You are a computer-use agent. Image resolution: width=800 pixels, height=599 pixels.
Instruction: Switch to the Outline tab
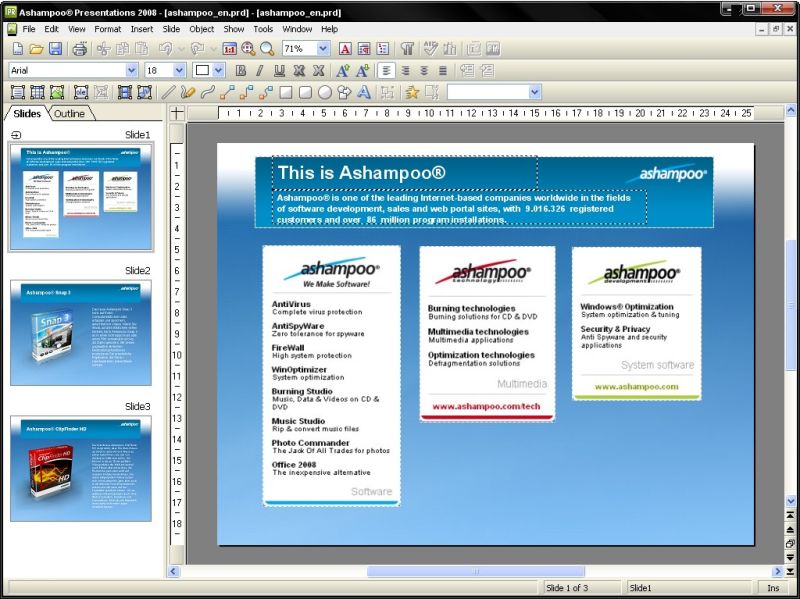[69, 114]
